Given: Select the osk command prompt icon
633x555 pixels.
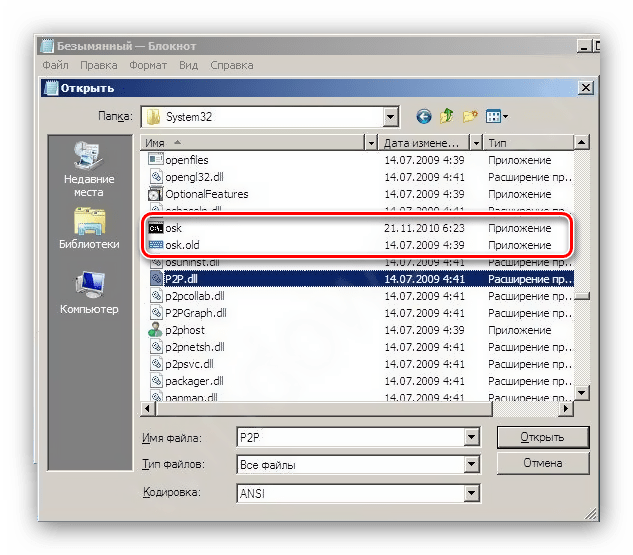Looking at the screenshot, I should (156, 228).
